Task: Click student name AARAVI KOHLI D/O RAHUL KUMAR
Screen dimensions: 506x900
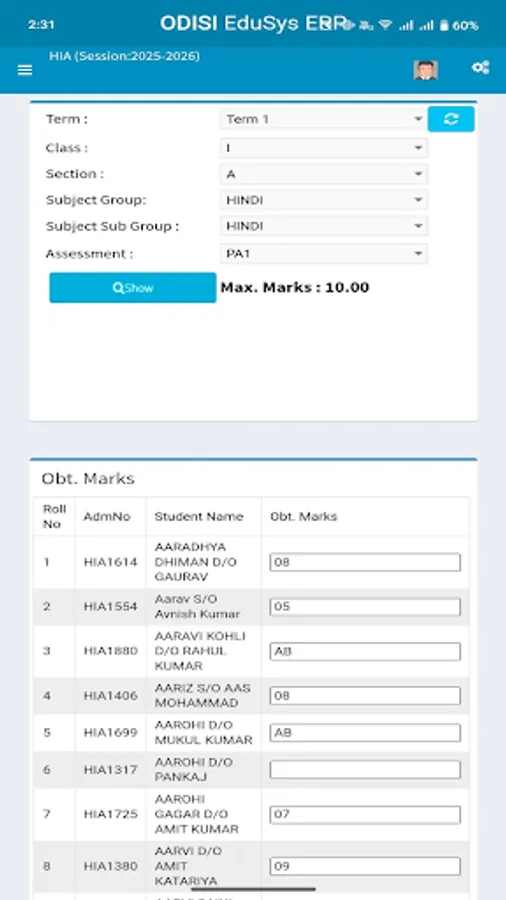Action: click(x=200, y=651)
